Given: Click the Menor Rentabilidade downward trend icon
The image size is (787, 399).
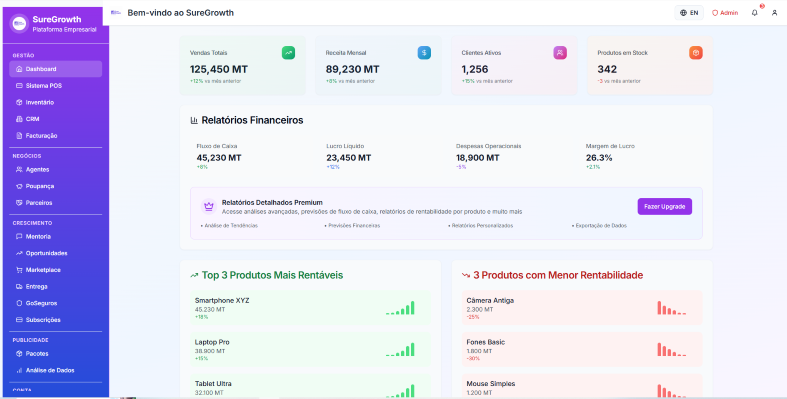Looking at the screenshot, I should [466, 275].
